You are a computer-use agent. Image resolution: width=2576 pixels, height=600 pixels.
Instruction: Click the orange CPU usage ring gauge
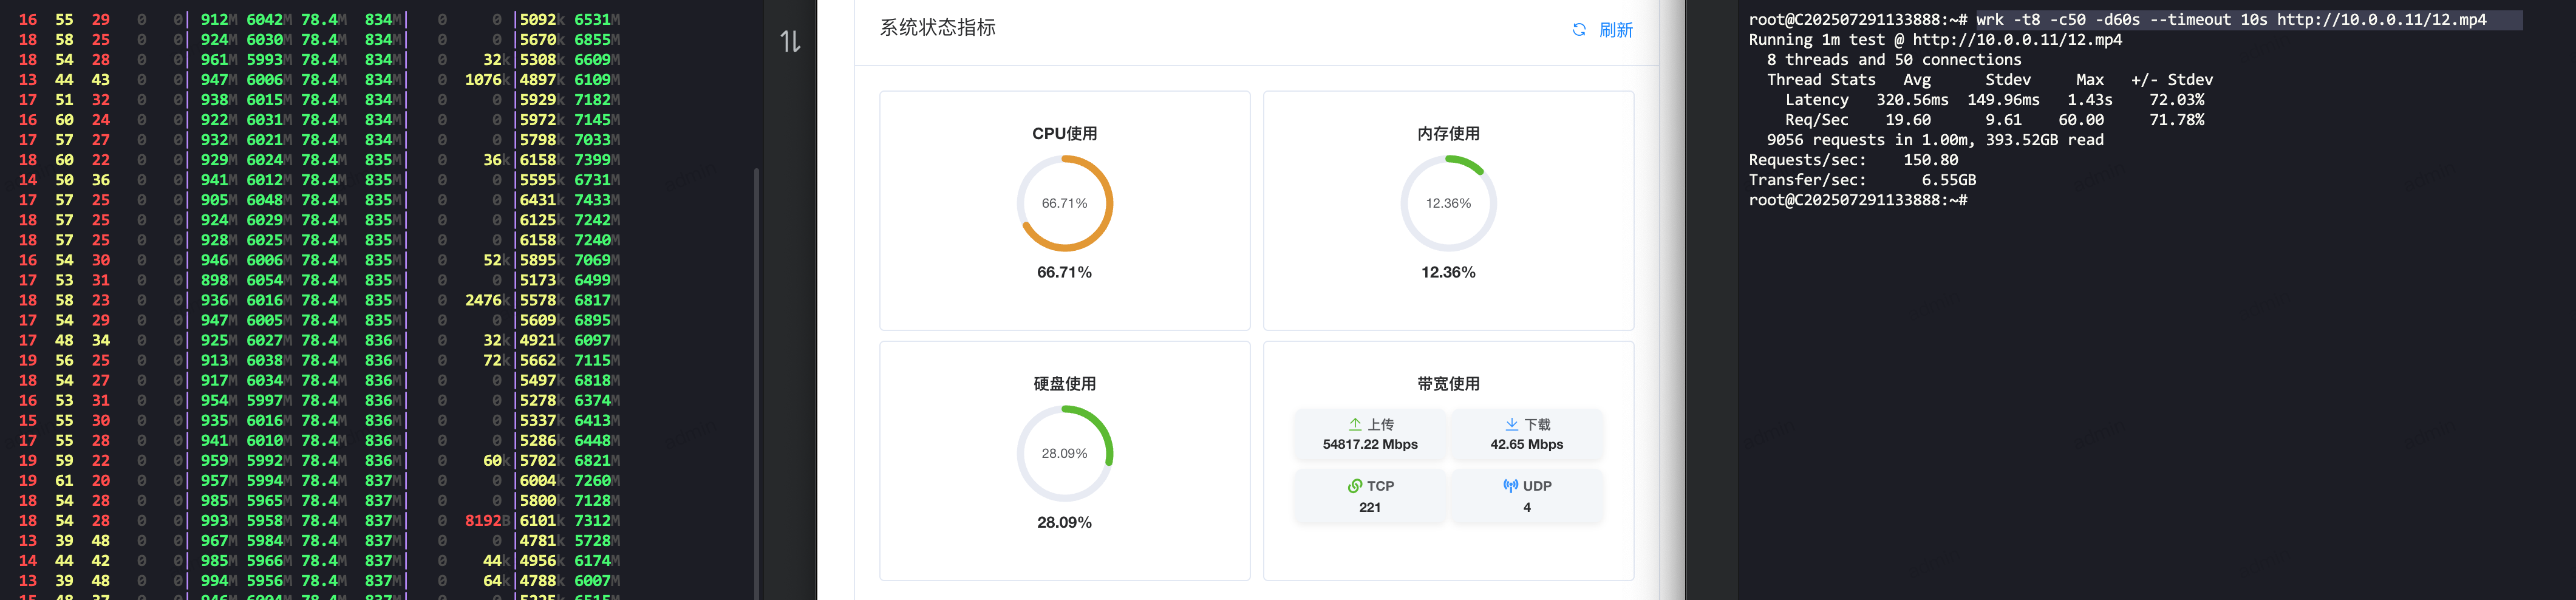tap(1064, 203)
